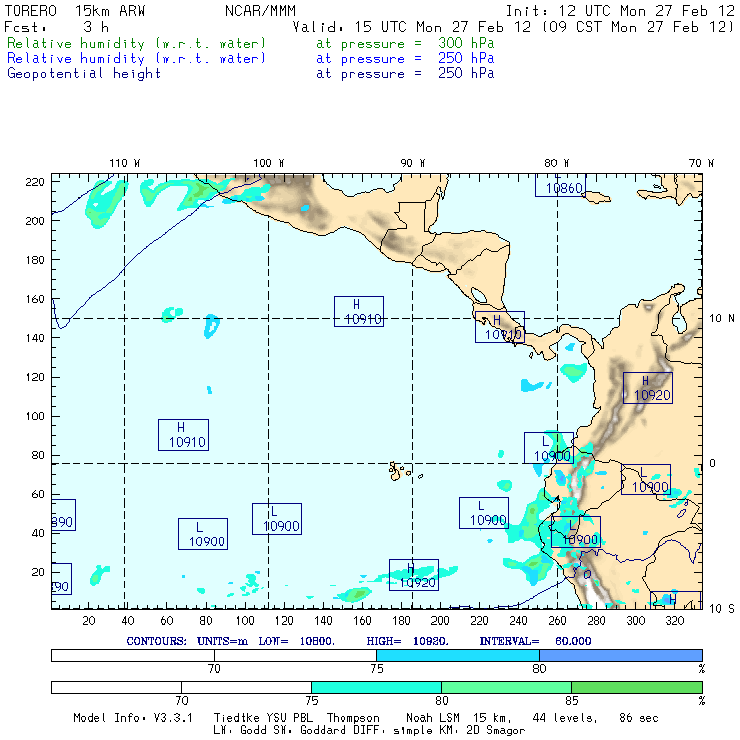740x740 pixels.
Task: Click the cyan 75–80% segment of upper color bar
Action: 458,655
